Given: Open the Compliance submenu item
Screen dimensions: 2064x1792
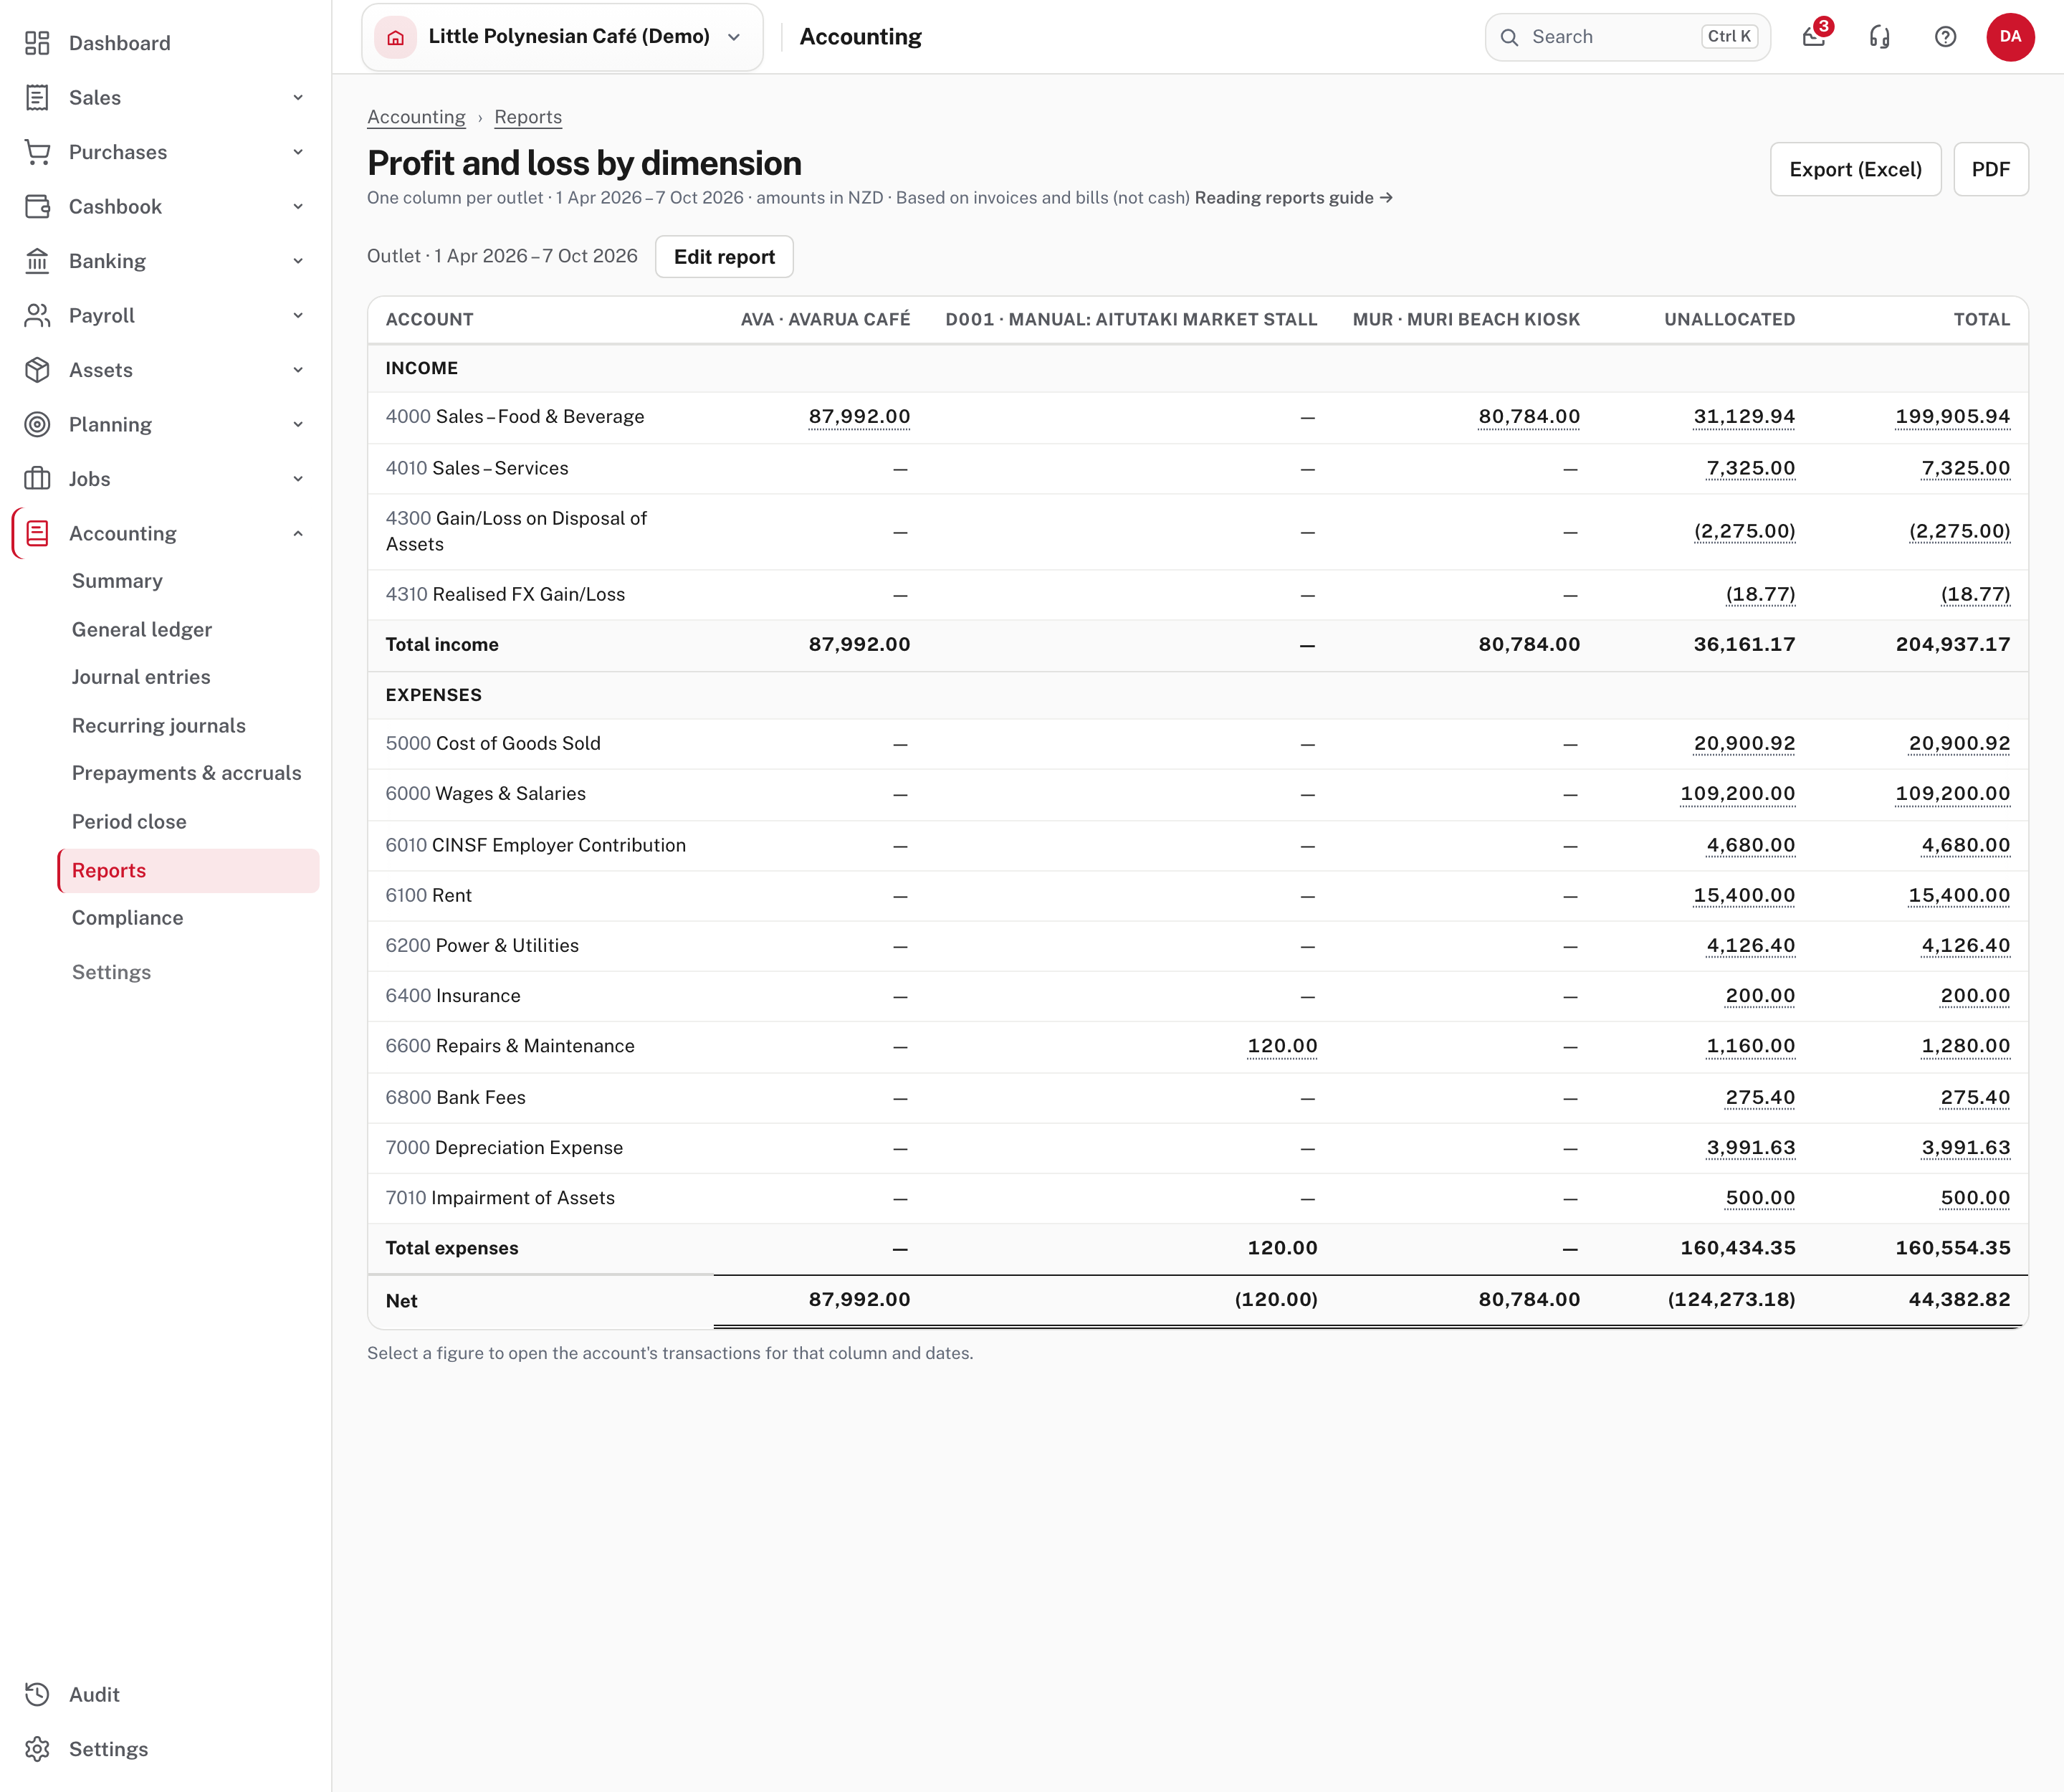Looking at the screenshot, I should 128,918.
